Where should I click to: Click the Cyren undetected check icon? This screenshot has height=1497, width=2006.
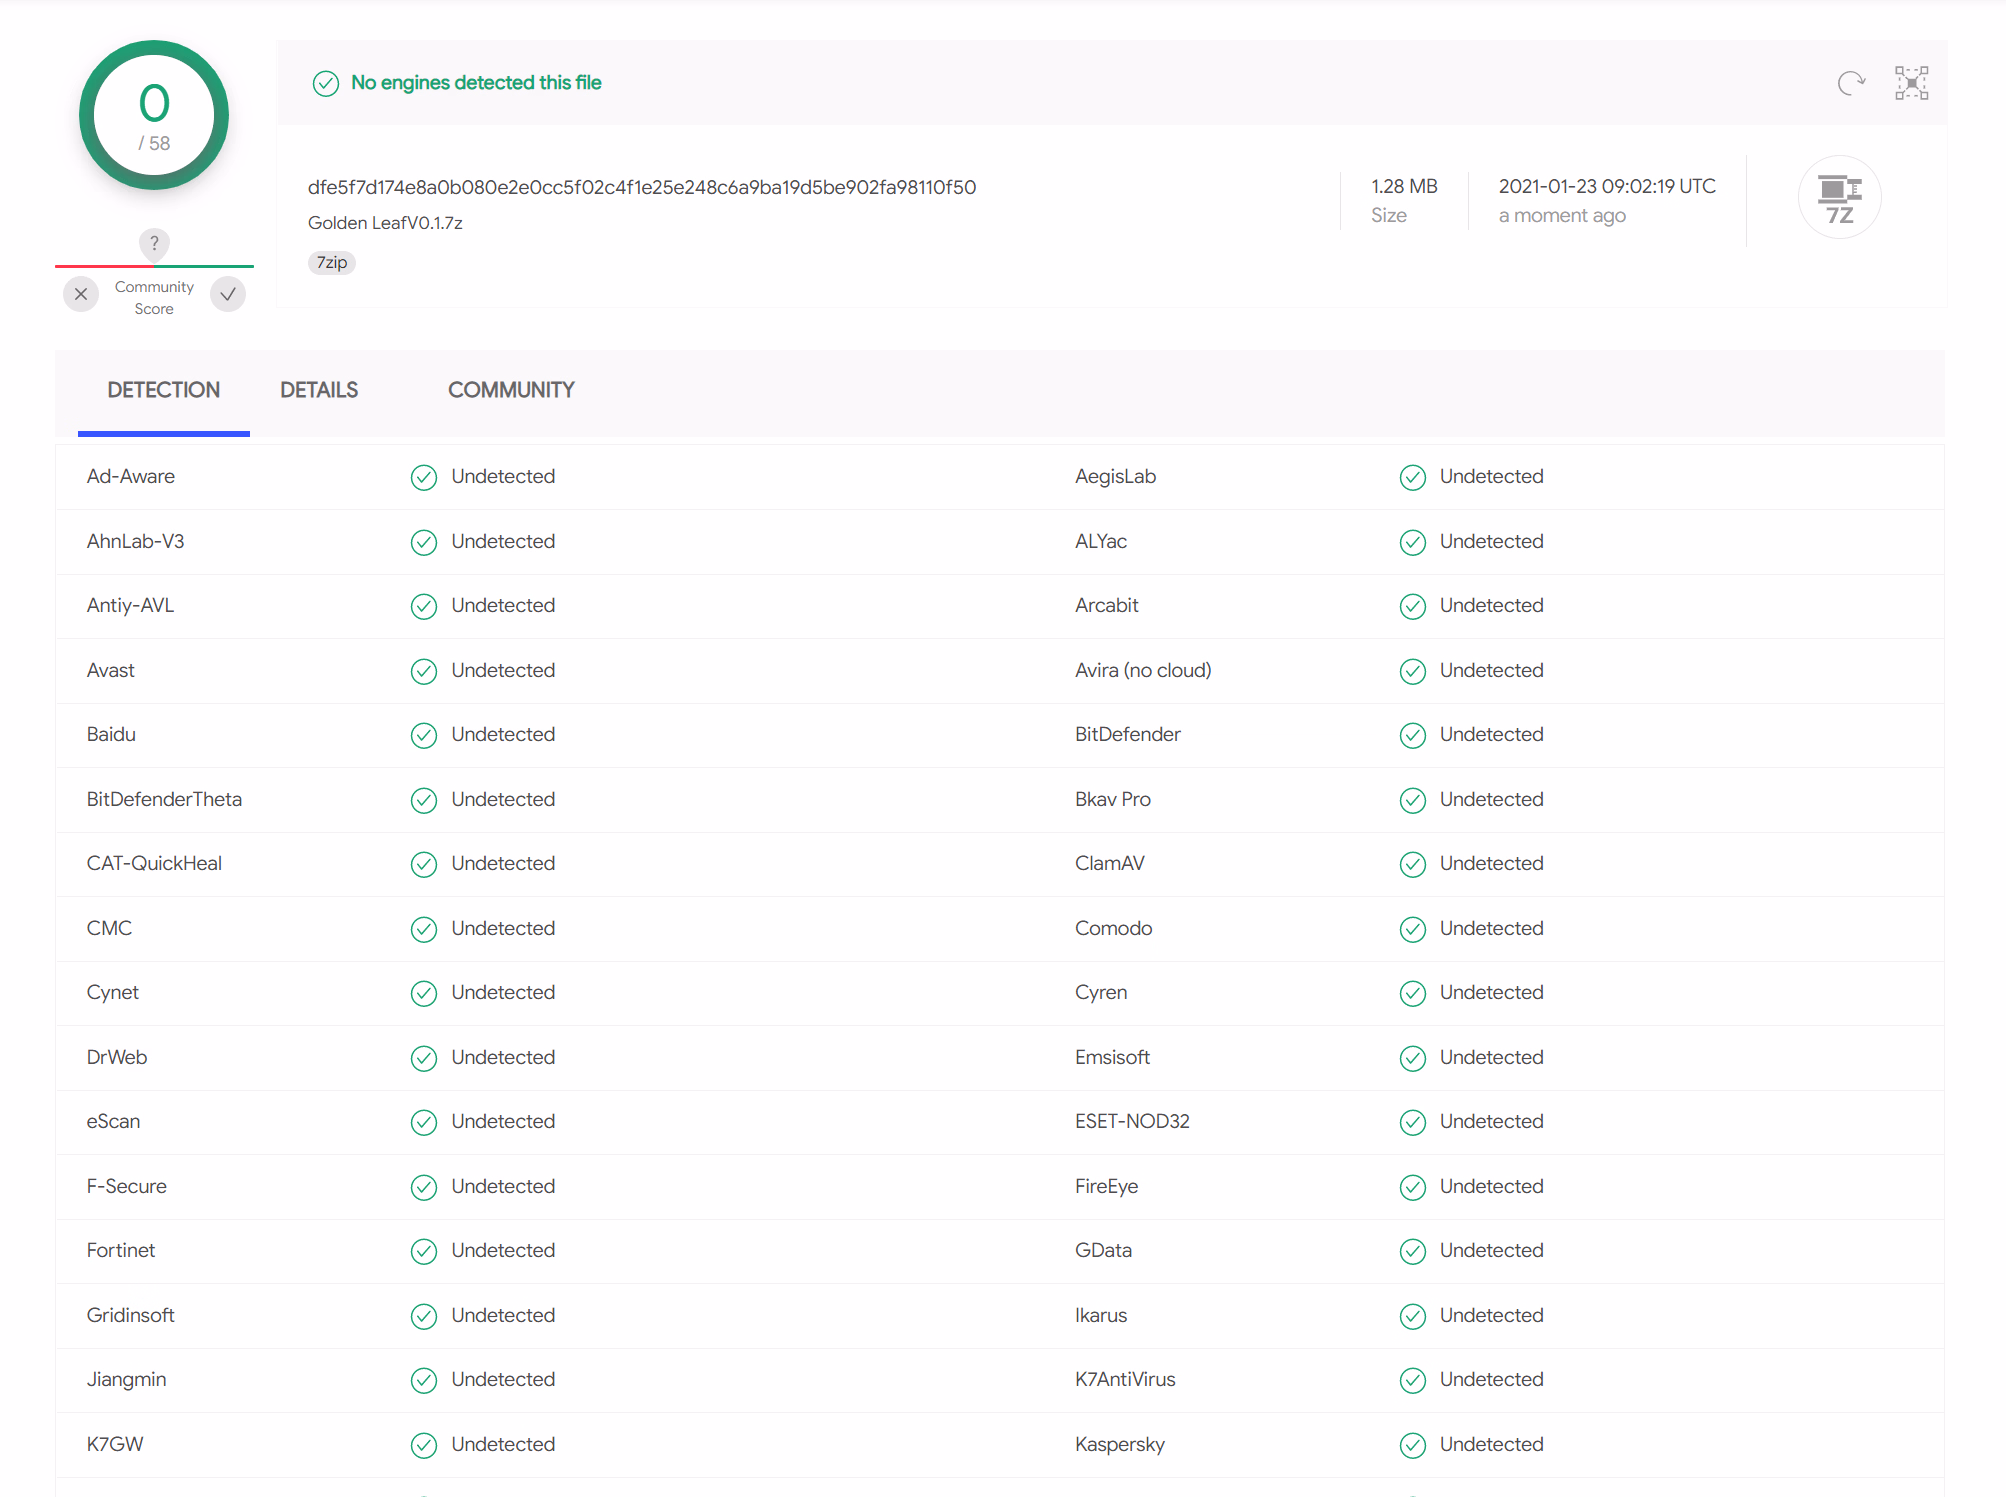click(x=1413, y=993)
